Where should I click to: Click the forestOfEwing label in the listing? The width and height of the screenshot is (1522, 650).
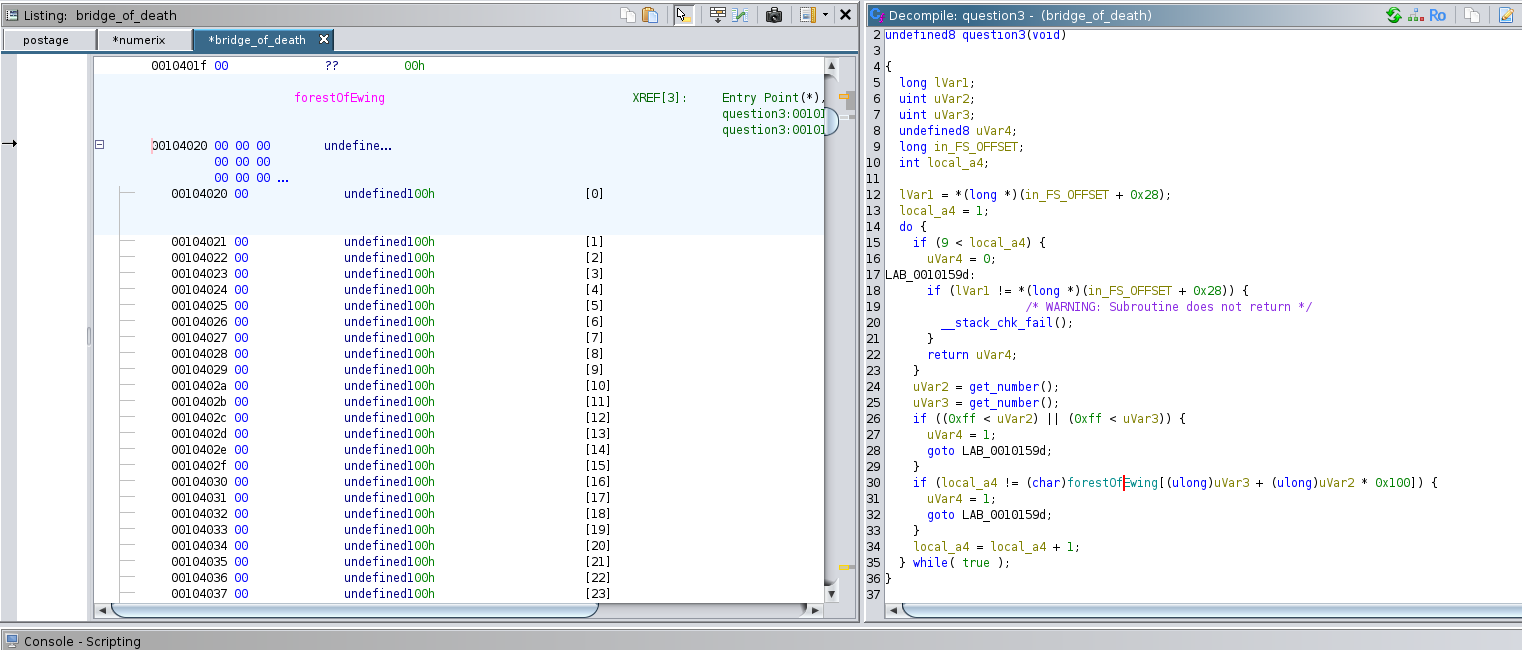click(x=339, y=98)
